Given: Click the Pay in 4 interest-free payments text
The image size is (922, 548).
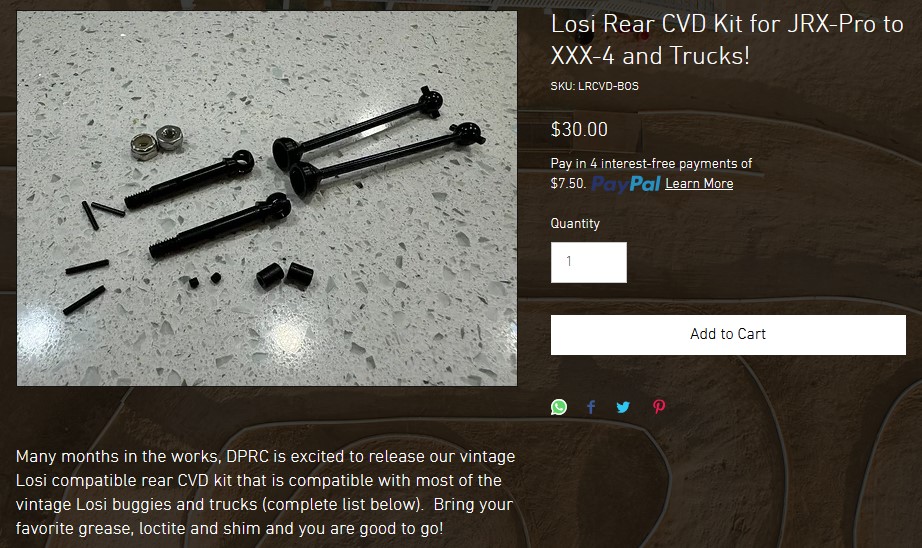Looking at the screenshot, I should click(x=651, y=163).
